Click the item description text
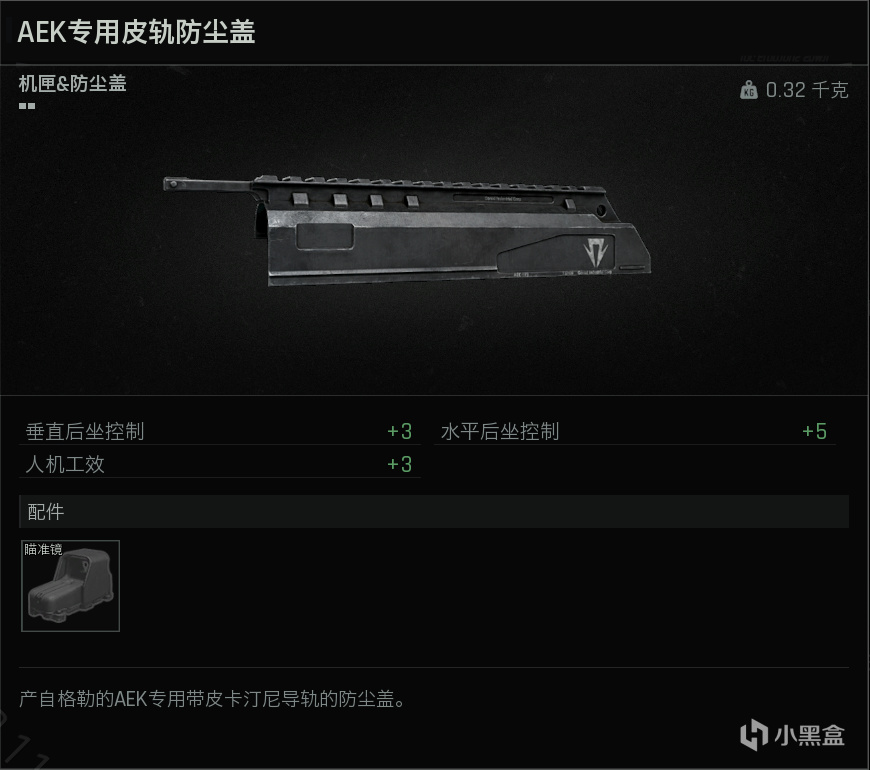 click(x=212, y=699)
